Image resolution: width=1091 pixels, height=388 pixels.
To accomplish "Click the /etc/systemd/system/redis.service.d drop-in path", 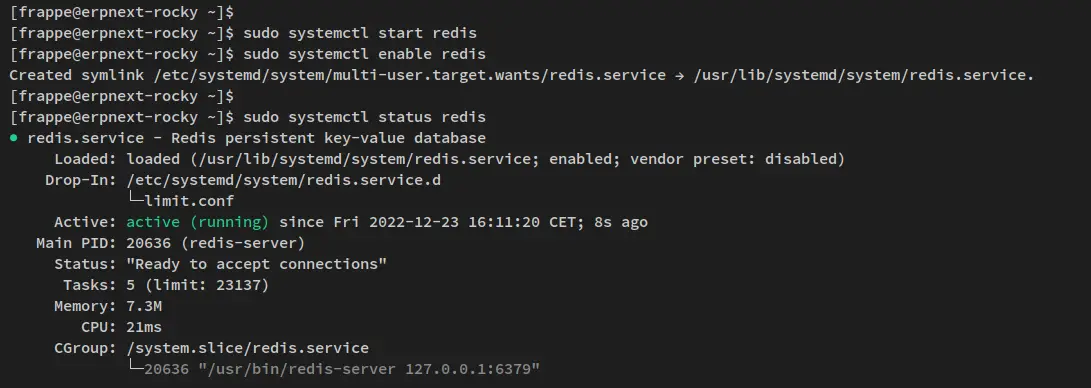I will 284,180.
